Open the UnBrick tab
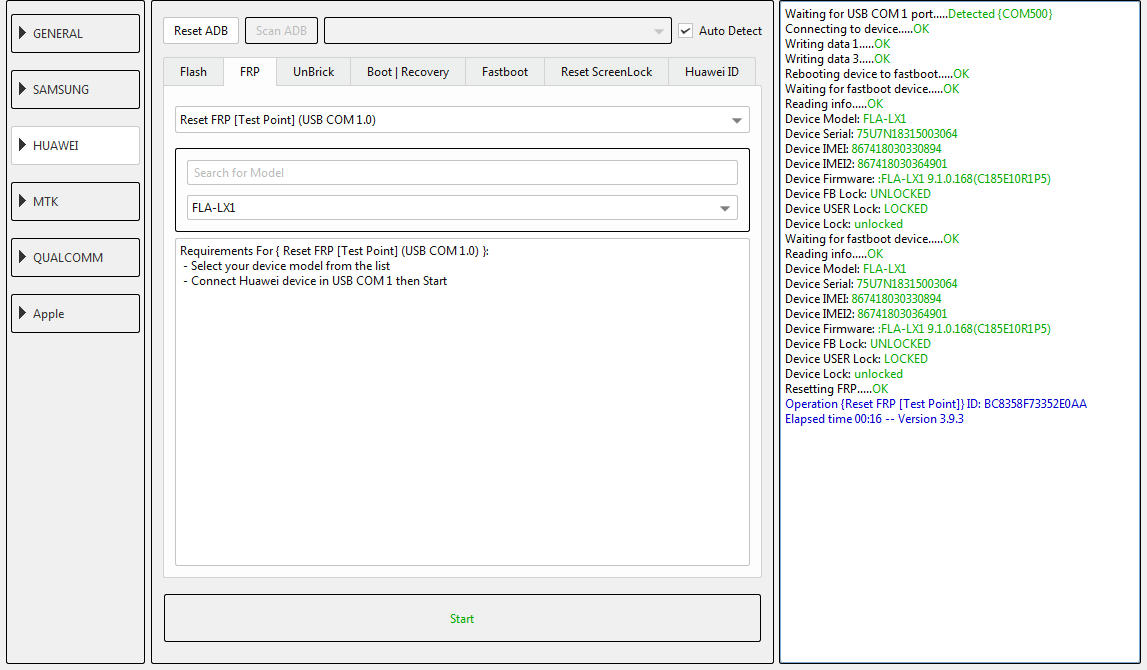 pyautogui.click(x=314, y=72)
